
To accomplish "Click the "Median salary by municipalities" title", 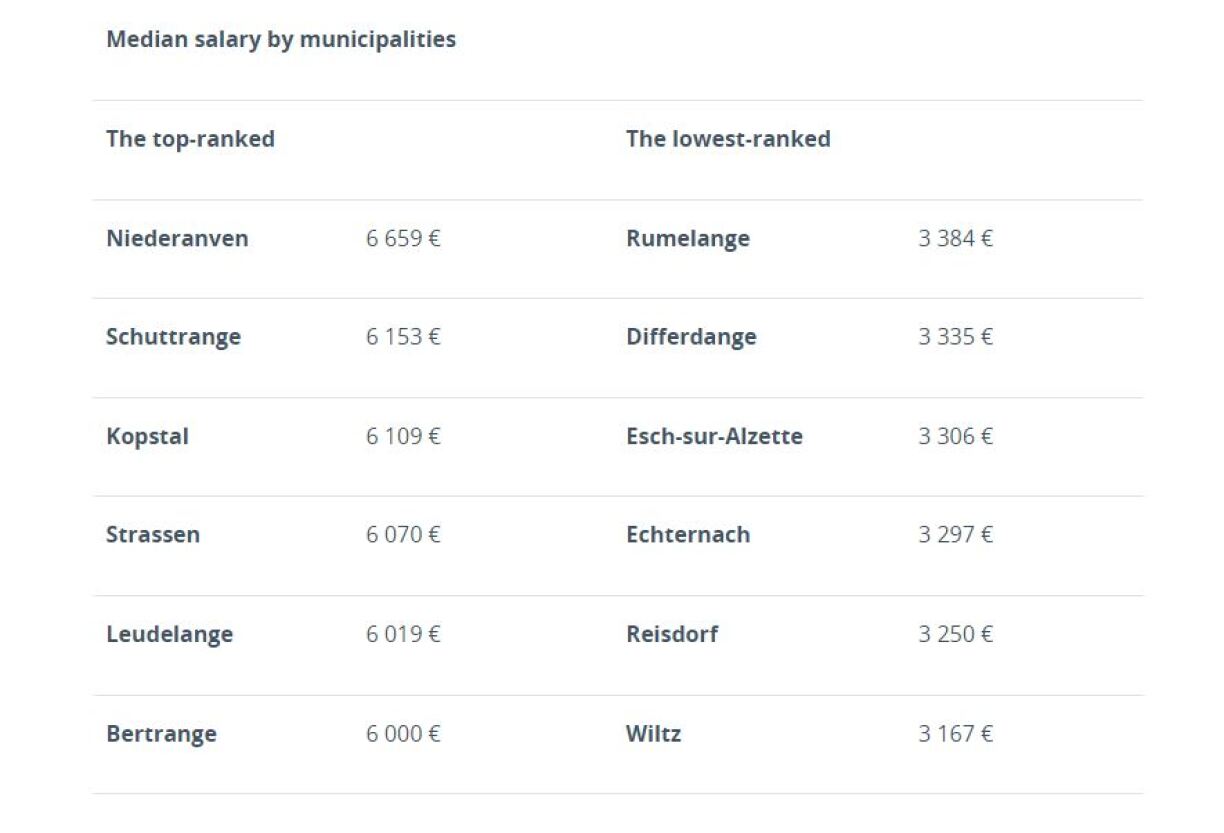I will pyautogui.click(x=281, y=40).
